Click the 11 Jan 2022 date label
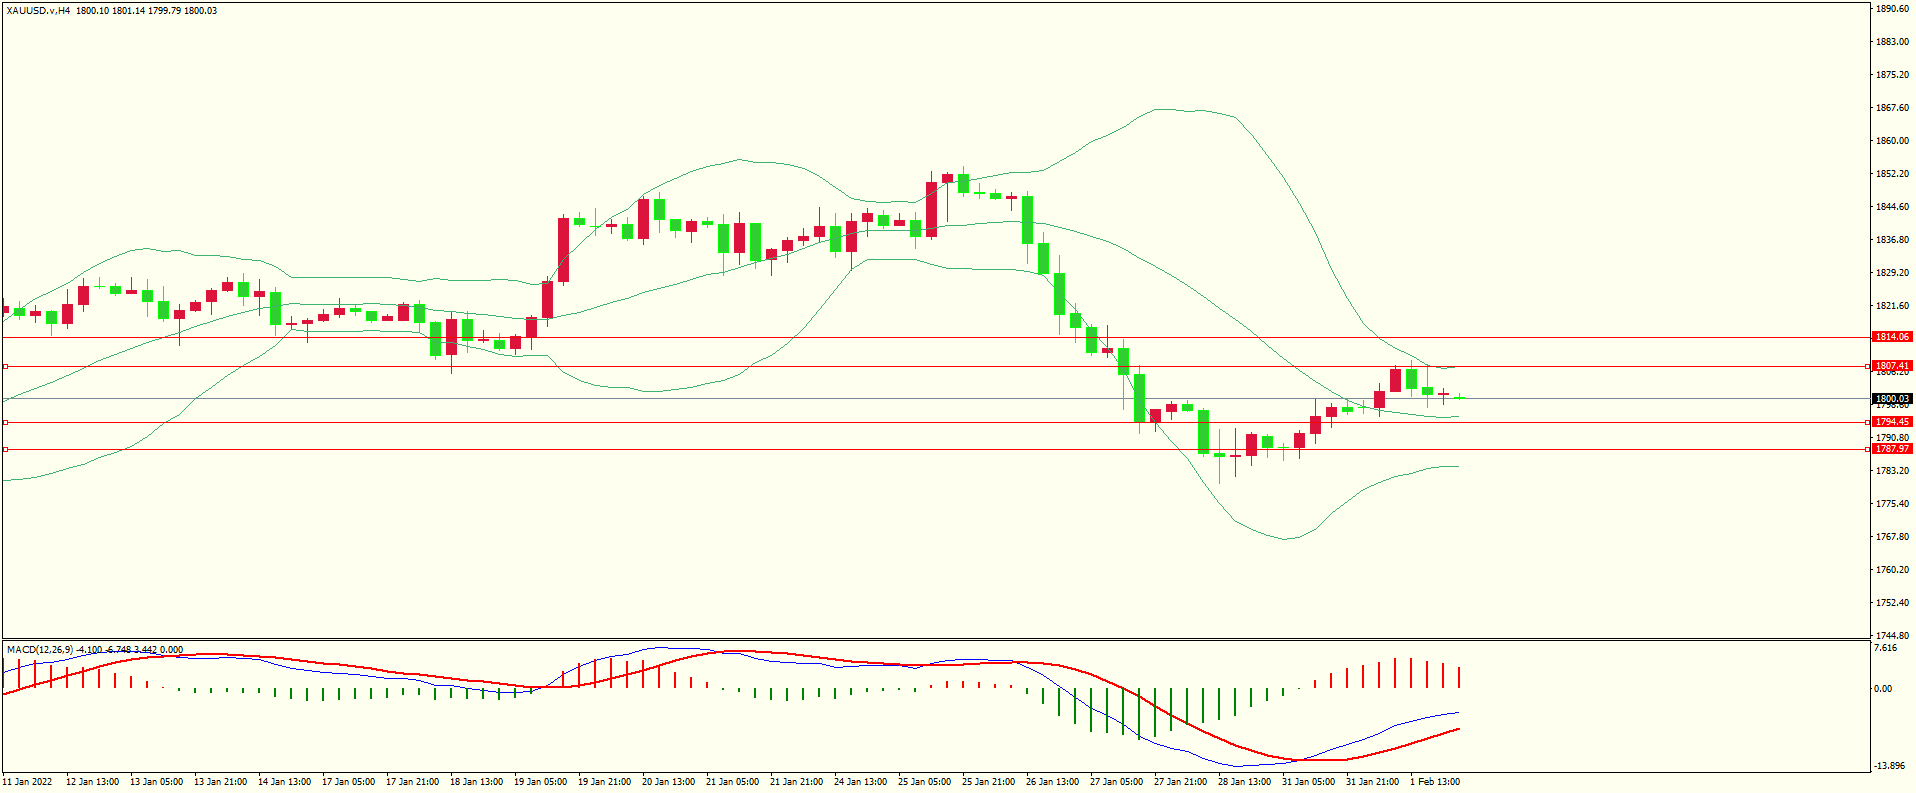 pos(28,782)
